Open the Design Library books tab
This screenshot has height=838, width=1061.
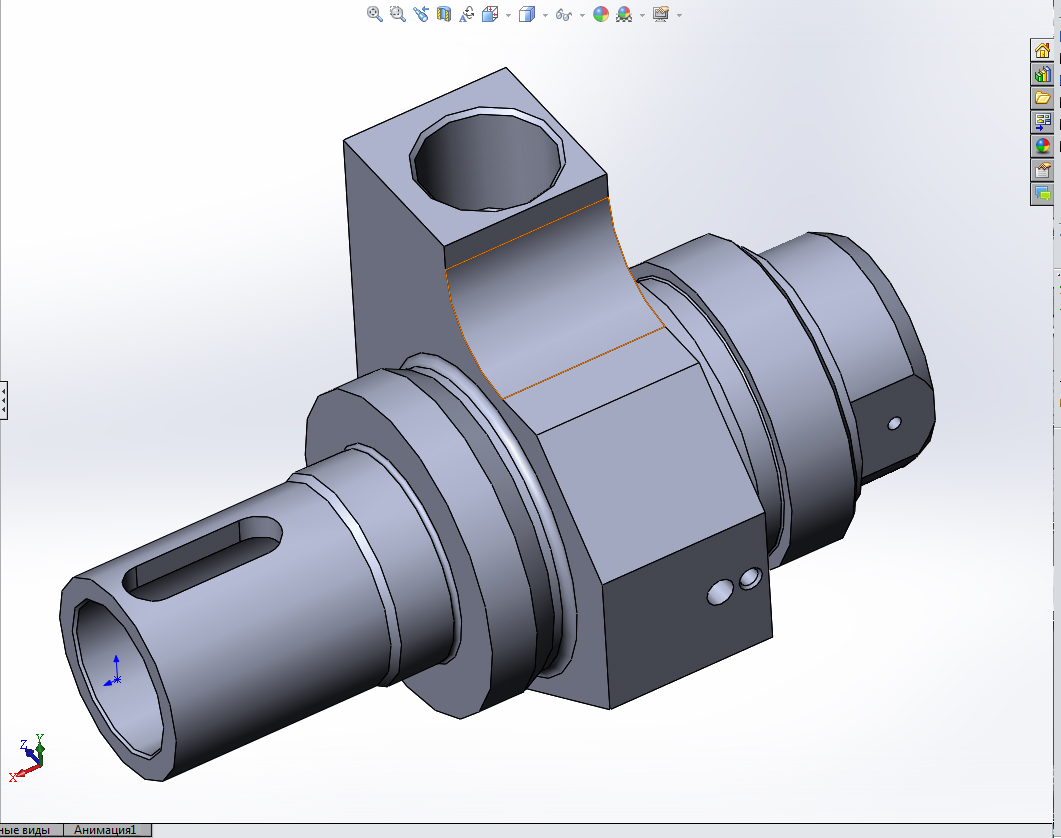click(1042, 74)
